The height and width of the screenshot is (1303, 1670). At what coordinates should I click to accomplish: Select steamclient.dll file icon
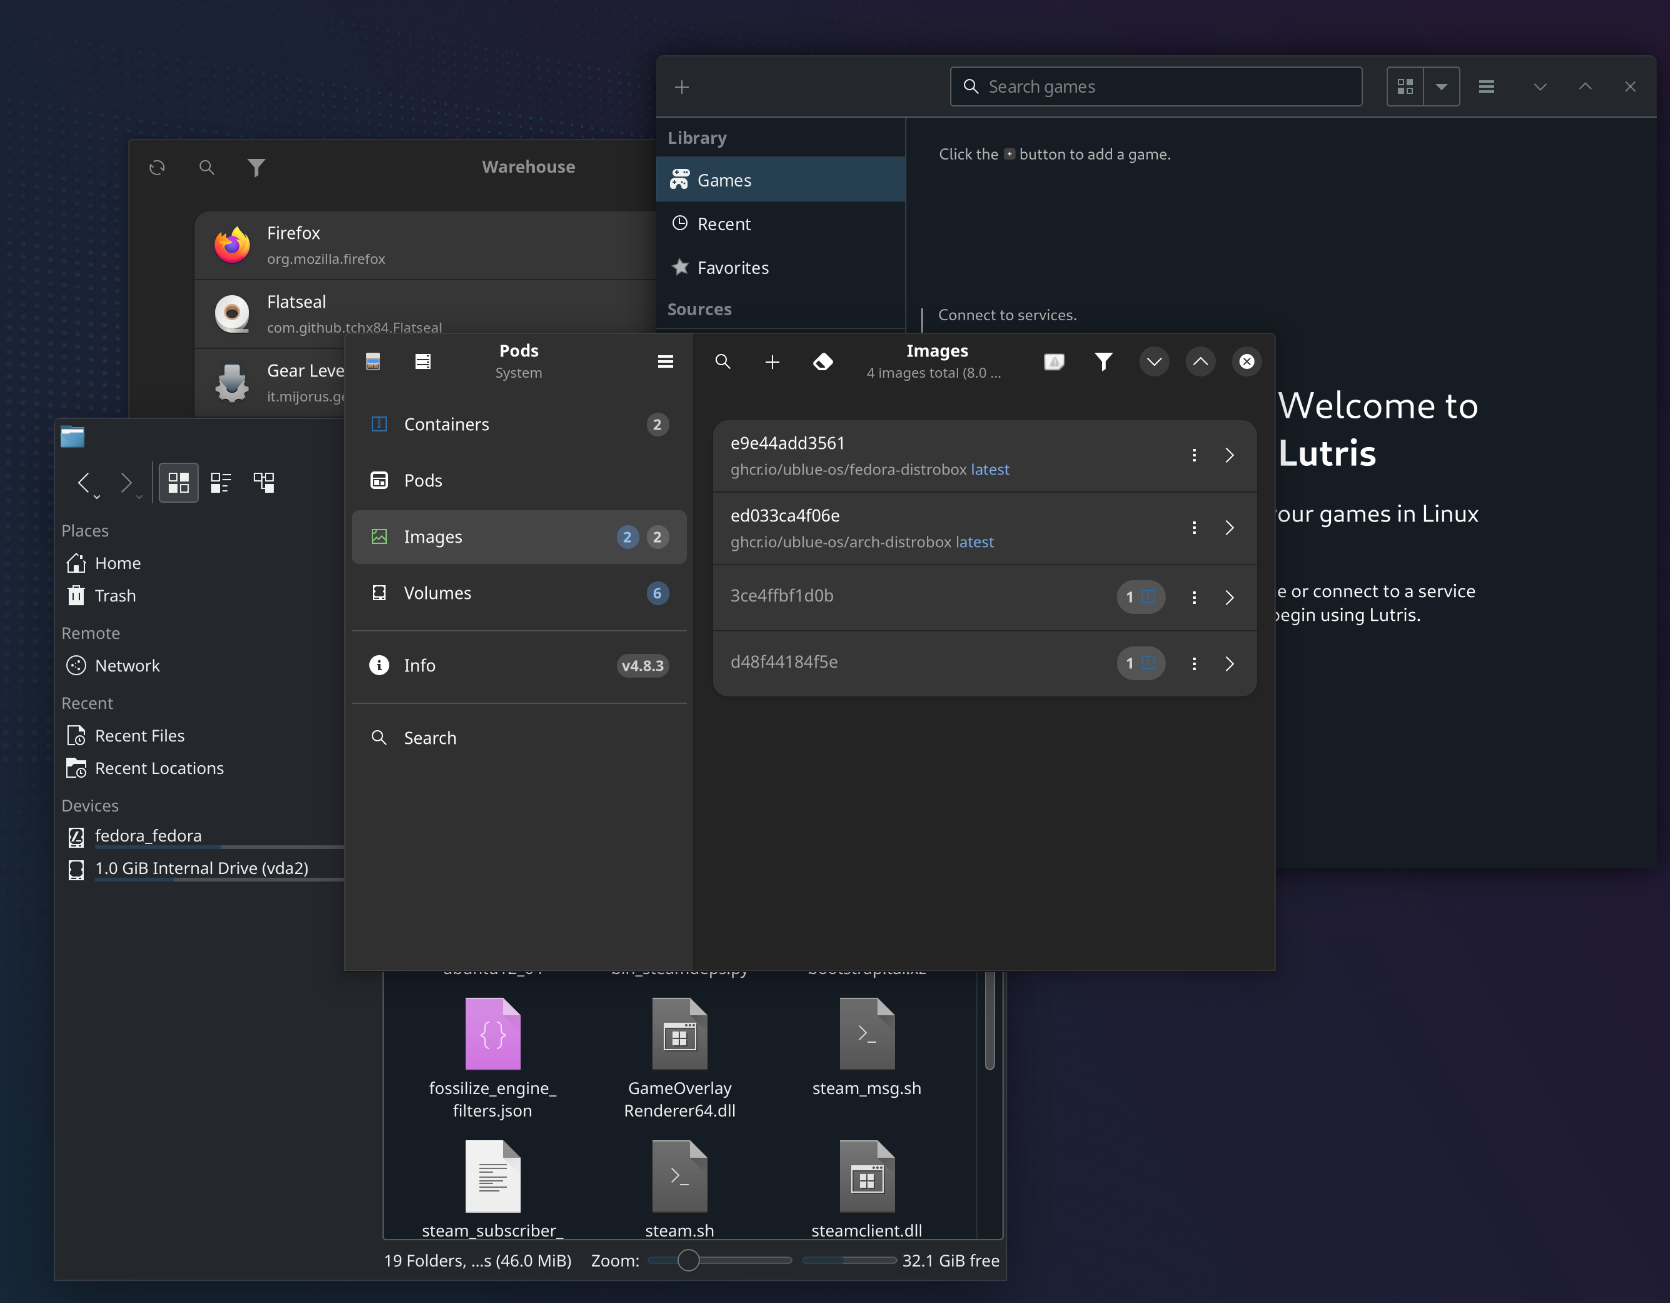pyautogui.click(x=867, y=1176)
